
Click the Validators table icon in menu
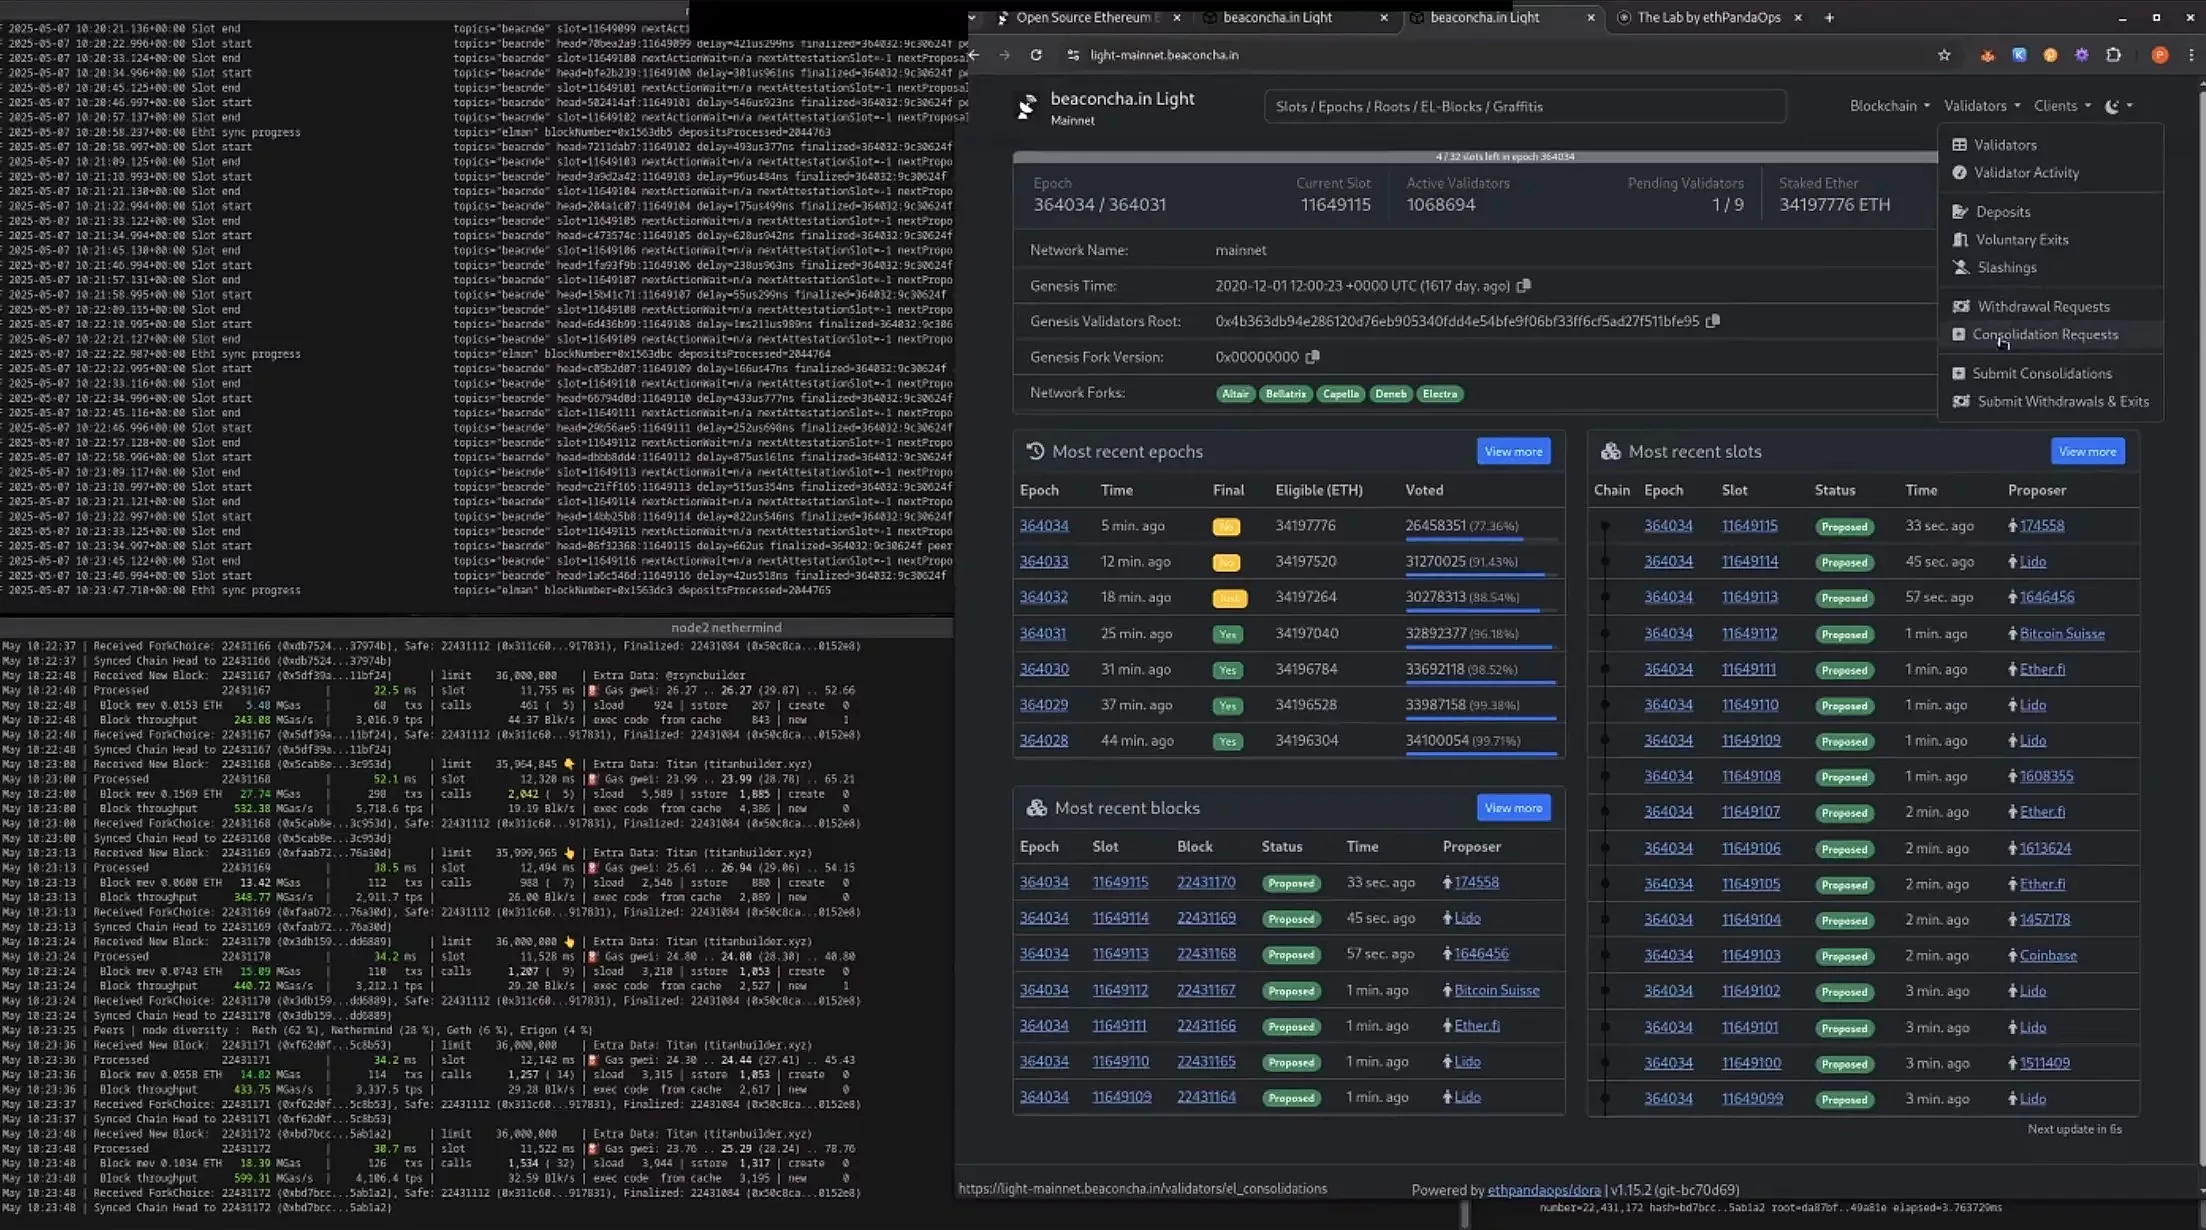pos(1959,145)
